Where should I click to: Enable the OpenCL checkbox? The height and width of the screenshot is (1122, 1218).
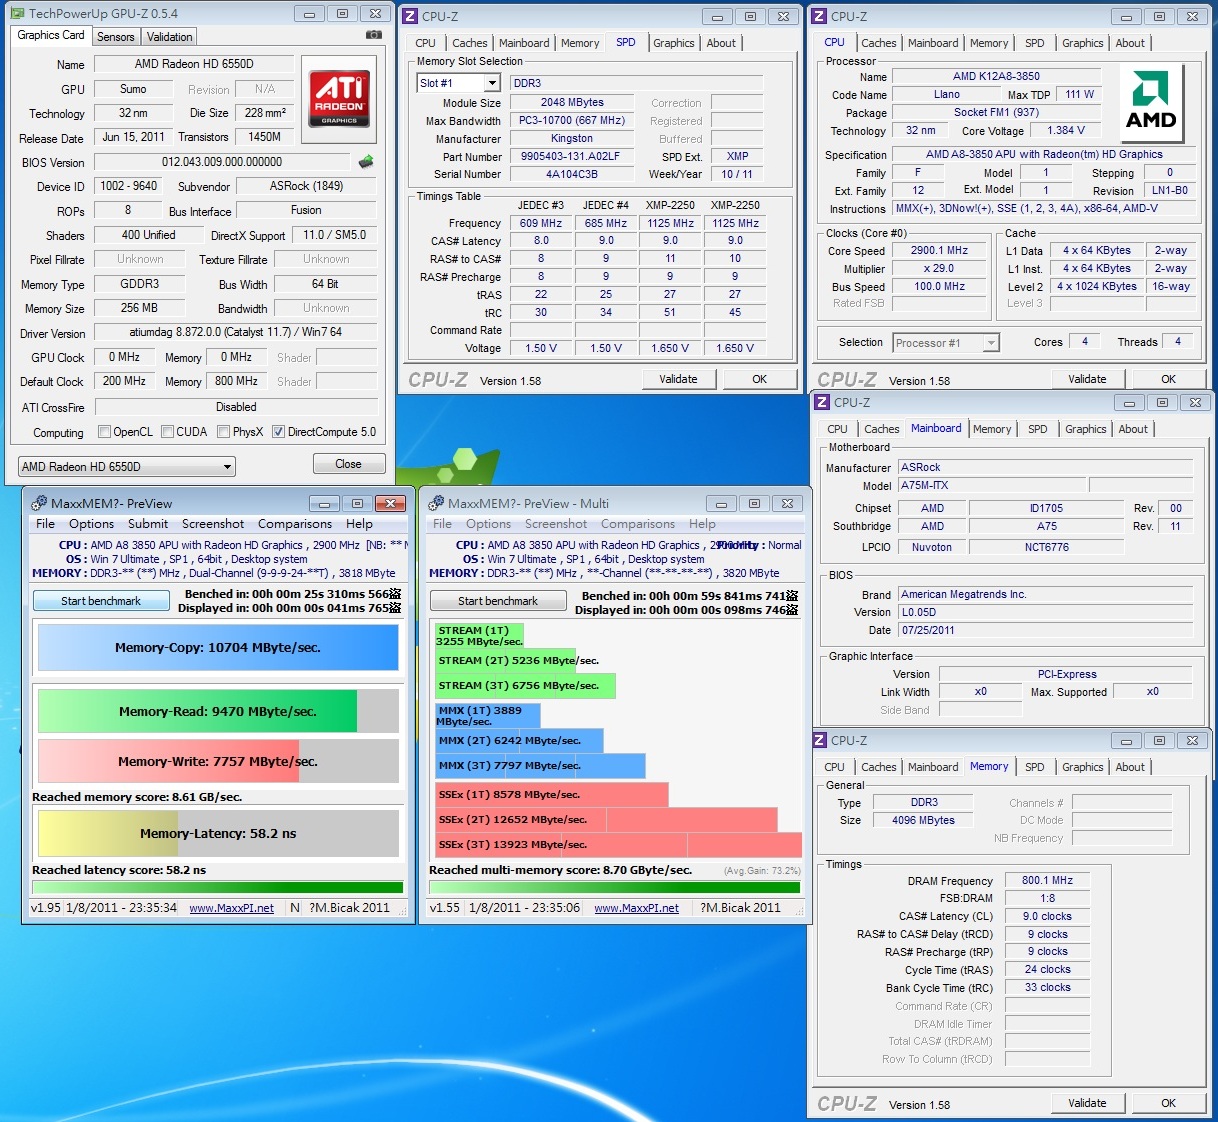(x=104, y=432)
